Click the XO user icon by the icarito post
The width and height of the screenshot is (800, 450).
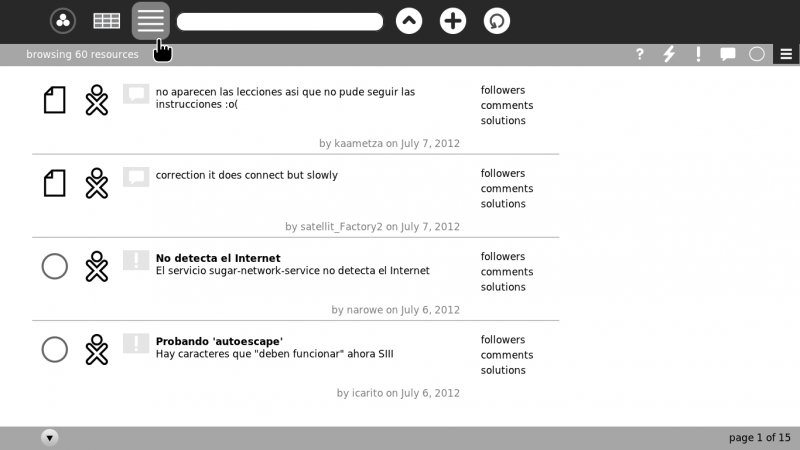(x=96, y=349)
